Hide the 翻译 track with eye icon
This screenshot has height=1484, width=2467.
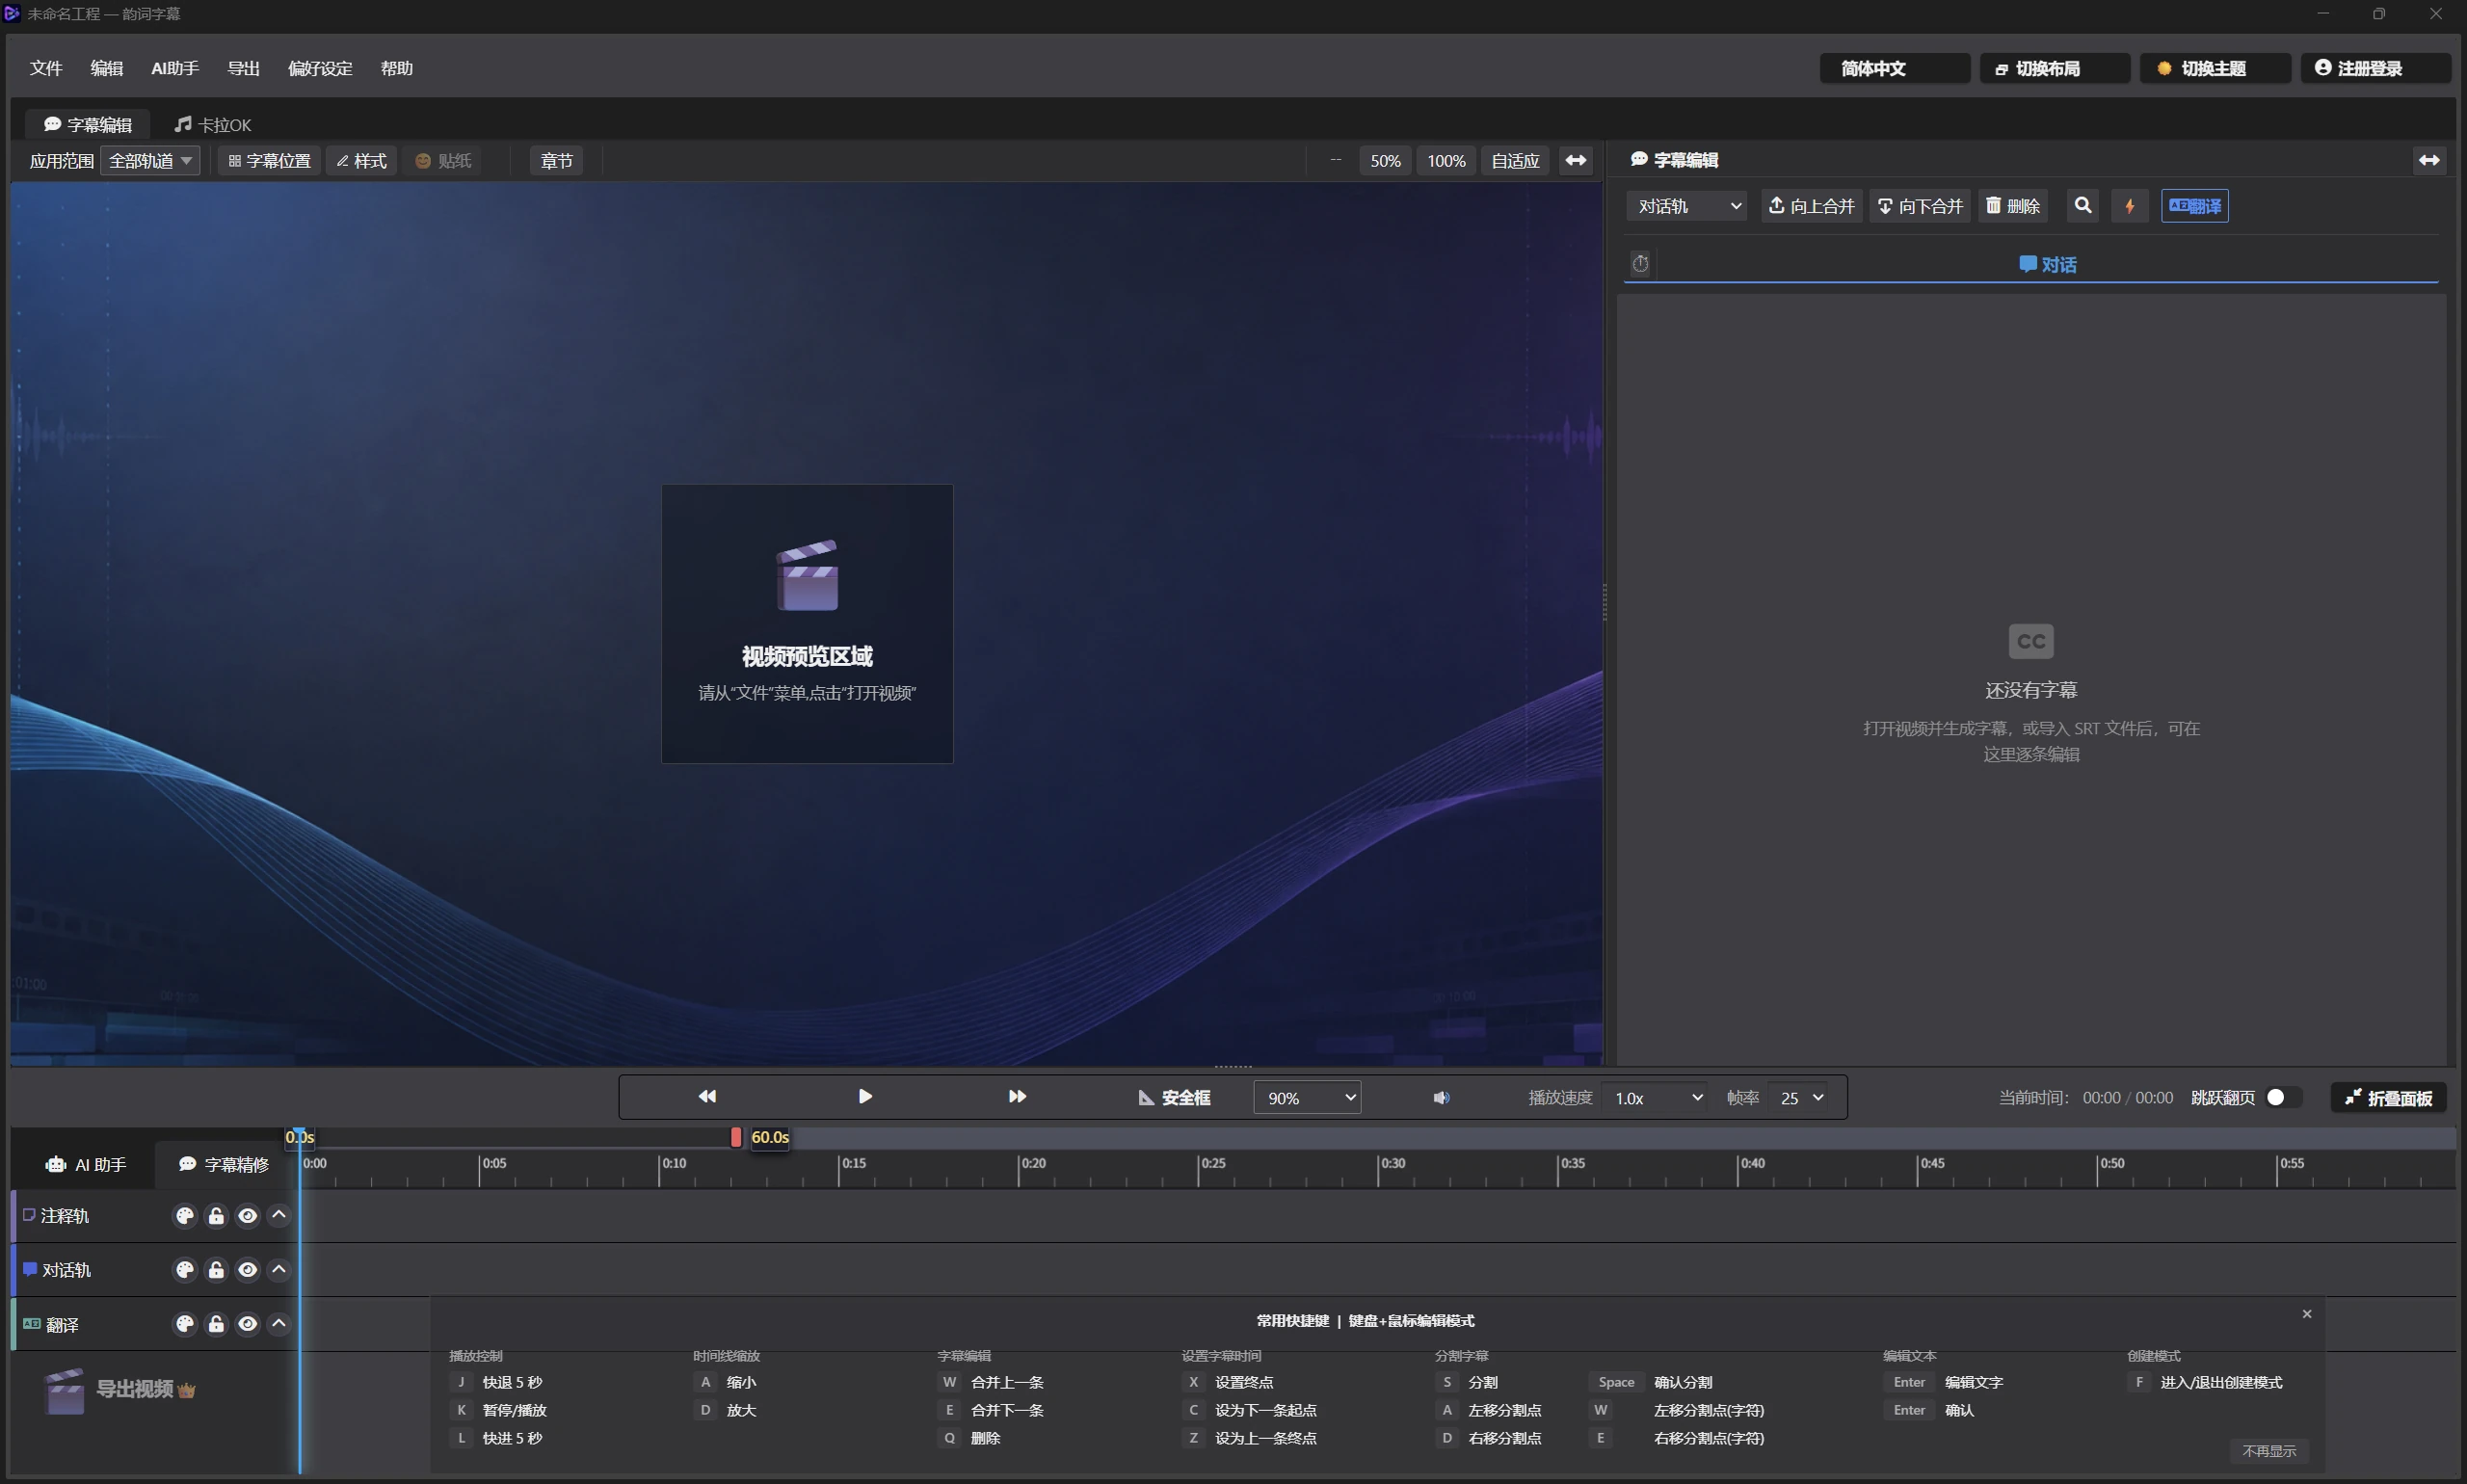(247, 1324)
